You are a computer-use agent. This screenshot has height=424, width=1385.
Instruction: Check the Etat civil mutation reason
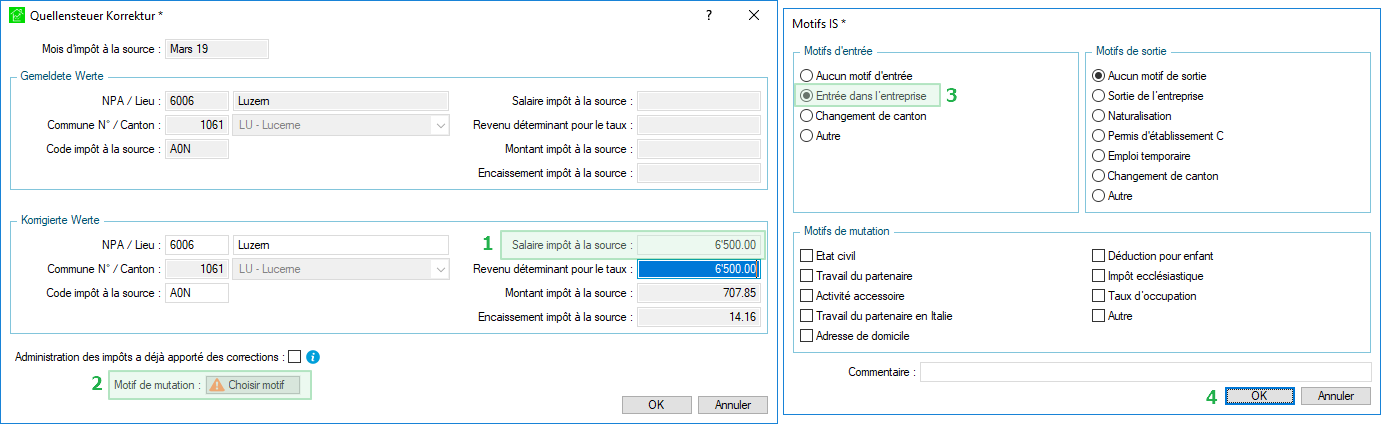[807, 256]
